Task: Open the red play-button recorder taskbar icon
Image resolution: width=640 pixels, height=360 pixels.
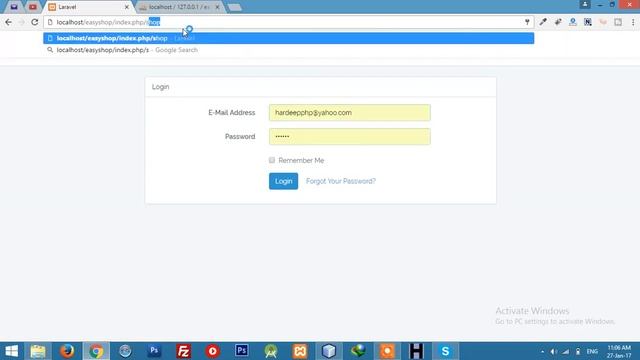Action: (213, 351)
